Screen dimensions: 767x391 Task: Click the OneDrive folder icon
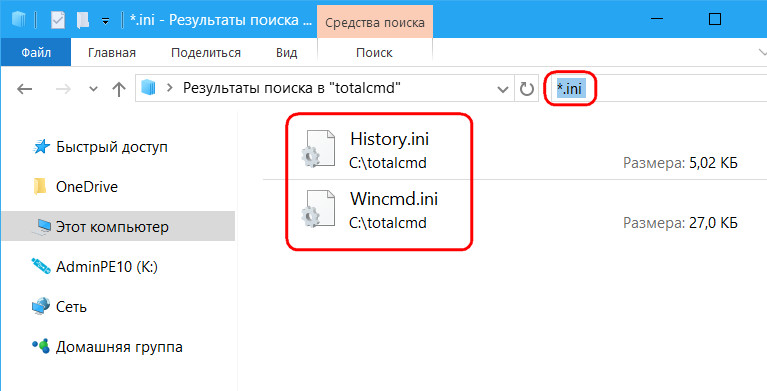pyautogui.click(x=40, y=186)
